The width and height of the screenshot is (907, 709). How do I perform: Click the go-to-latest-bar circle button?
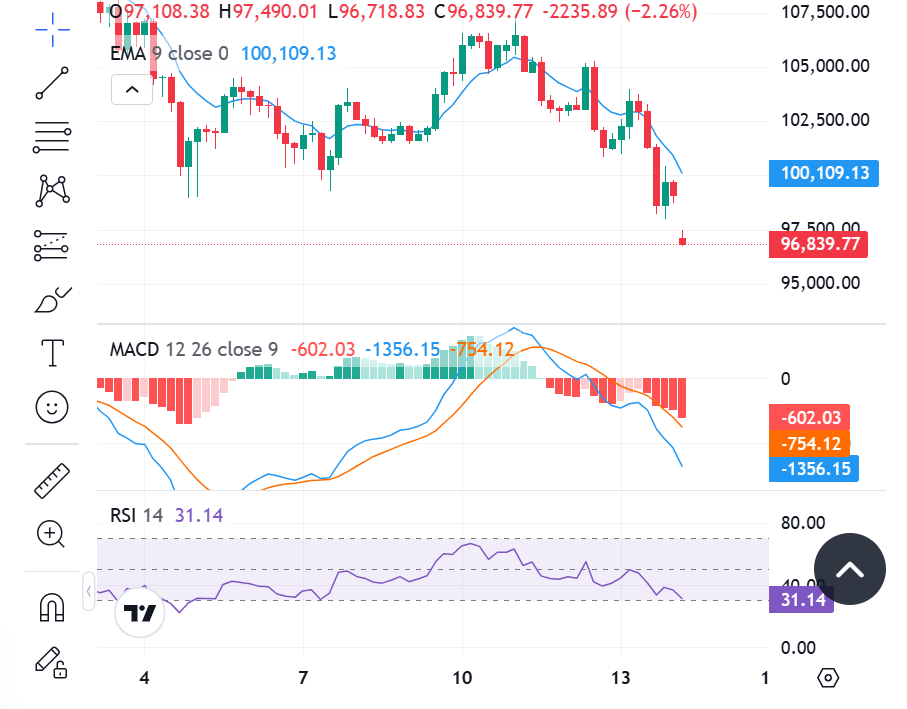click(x=849, y=568)
